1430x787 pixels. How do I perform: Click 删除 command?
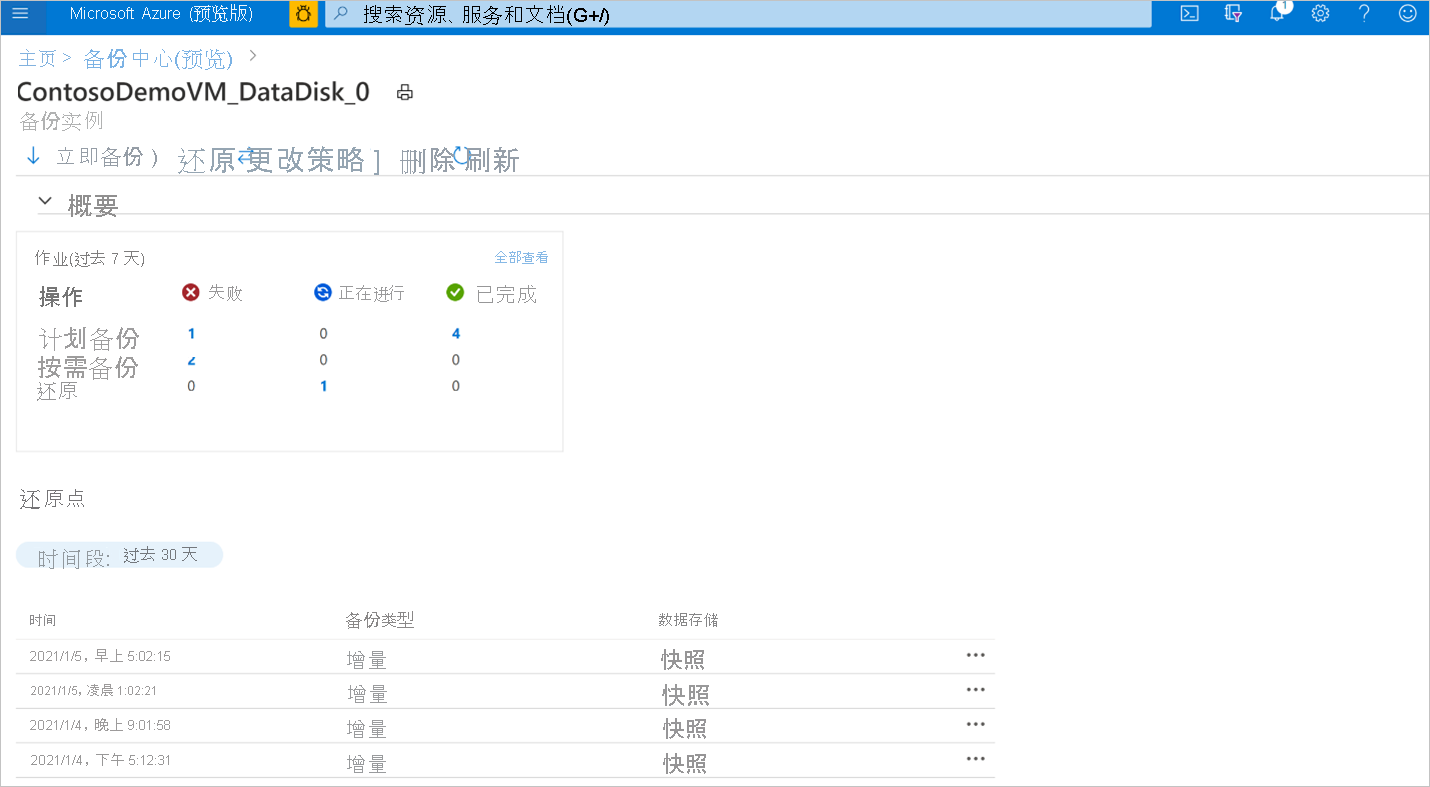(428, 160)
